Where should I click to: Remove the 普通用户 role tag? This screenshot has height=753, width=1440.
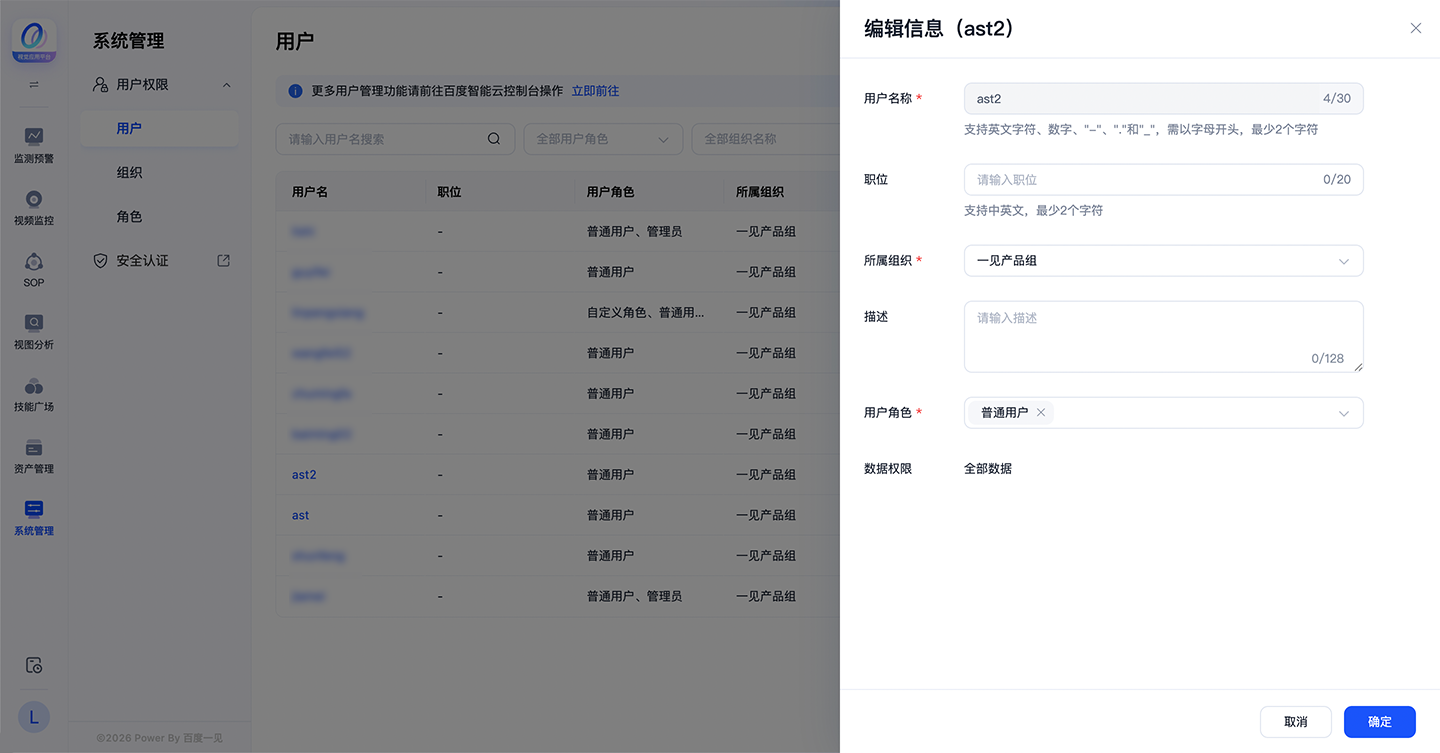pyautogui.click(x=1041, y=412)
